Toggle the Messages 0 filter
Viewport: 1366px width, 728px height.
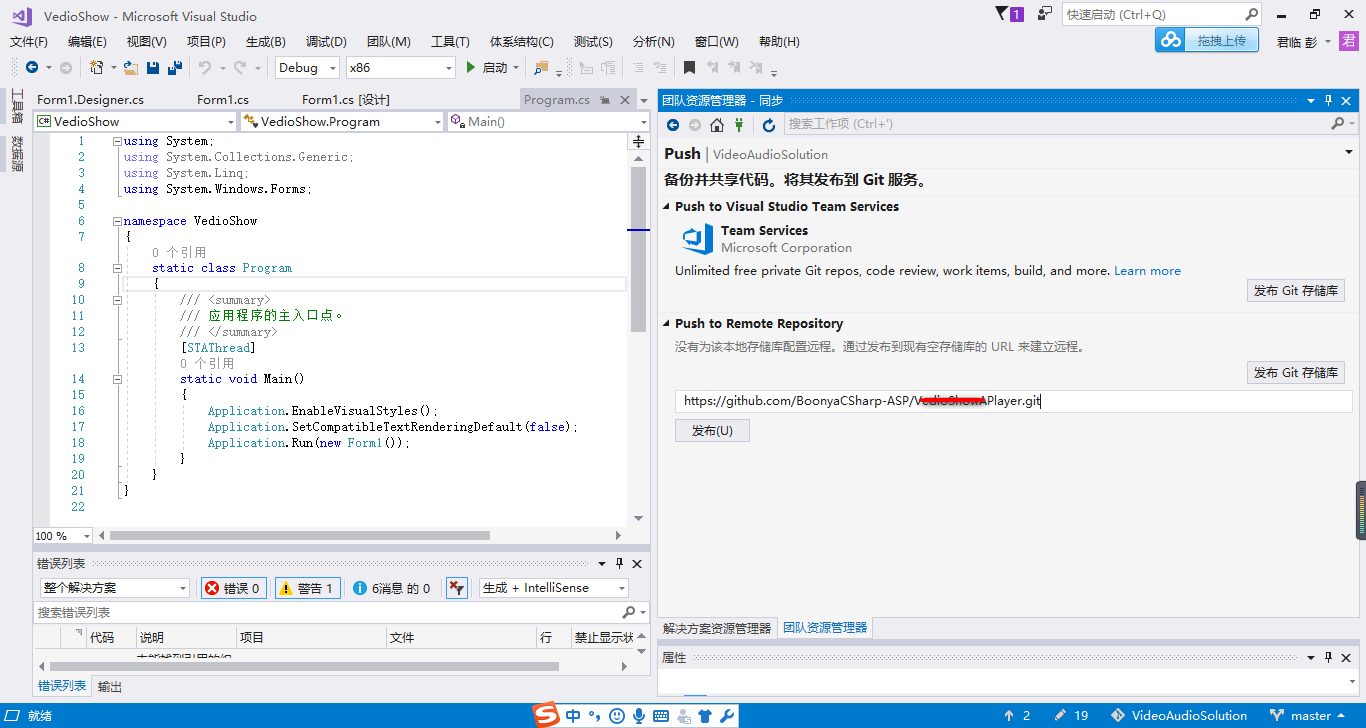click(x=393, y=588)
